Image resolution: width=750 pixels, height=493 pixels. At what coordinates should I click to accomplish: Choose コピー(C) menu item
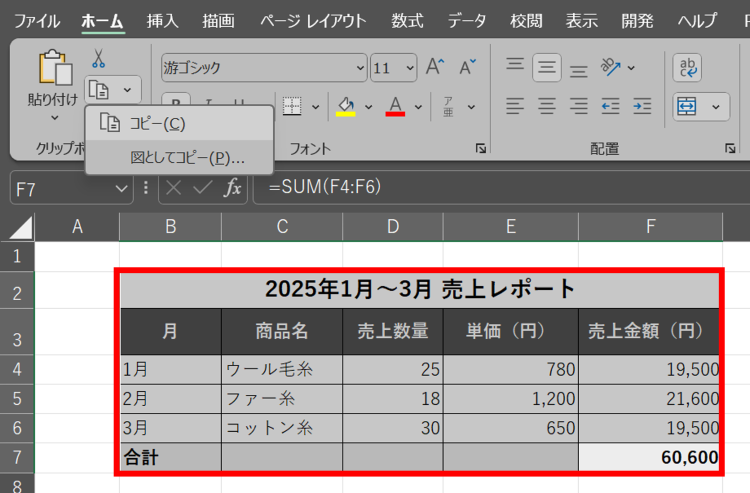click(179, 124)
